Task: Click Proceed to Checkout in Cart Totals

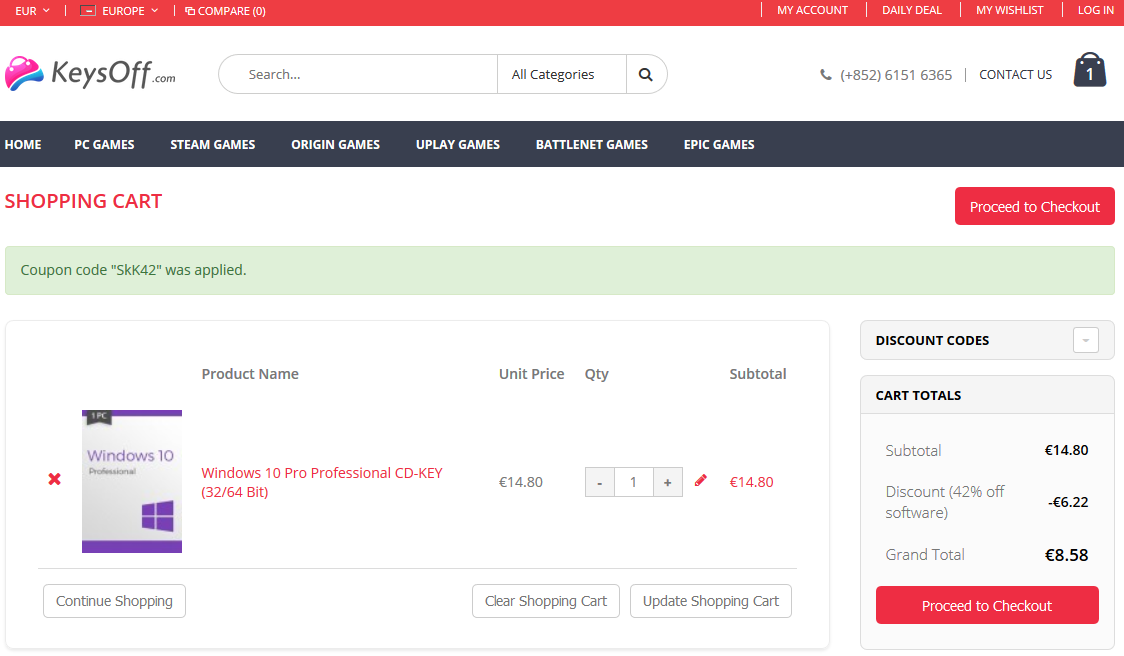Action: click(x=987, y=605)
